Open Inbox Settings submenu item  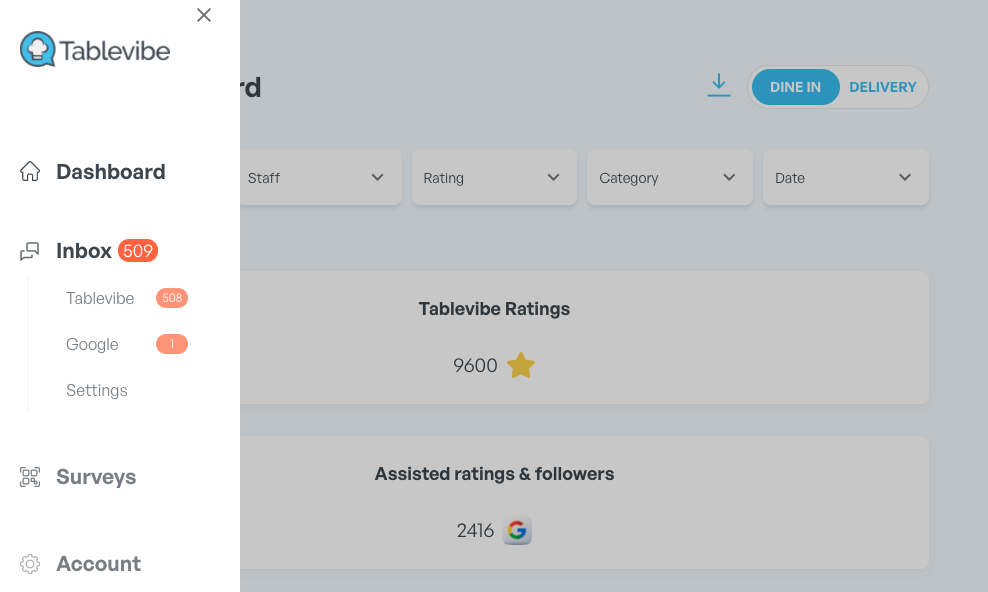click(96, 390)
